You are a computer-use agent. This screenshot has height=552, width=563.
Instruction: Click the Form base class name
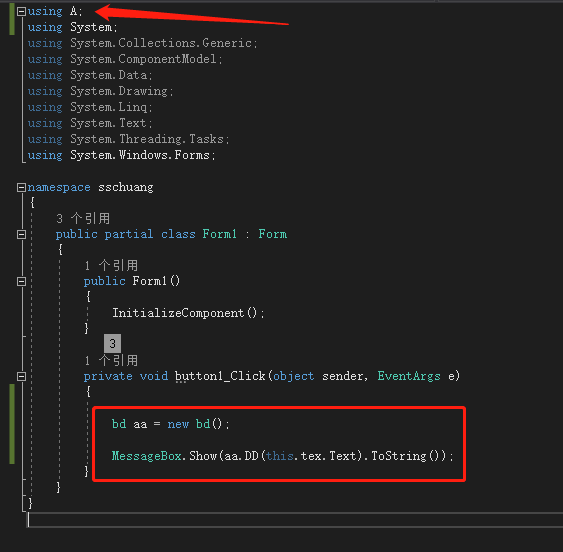point(273,234)
